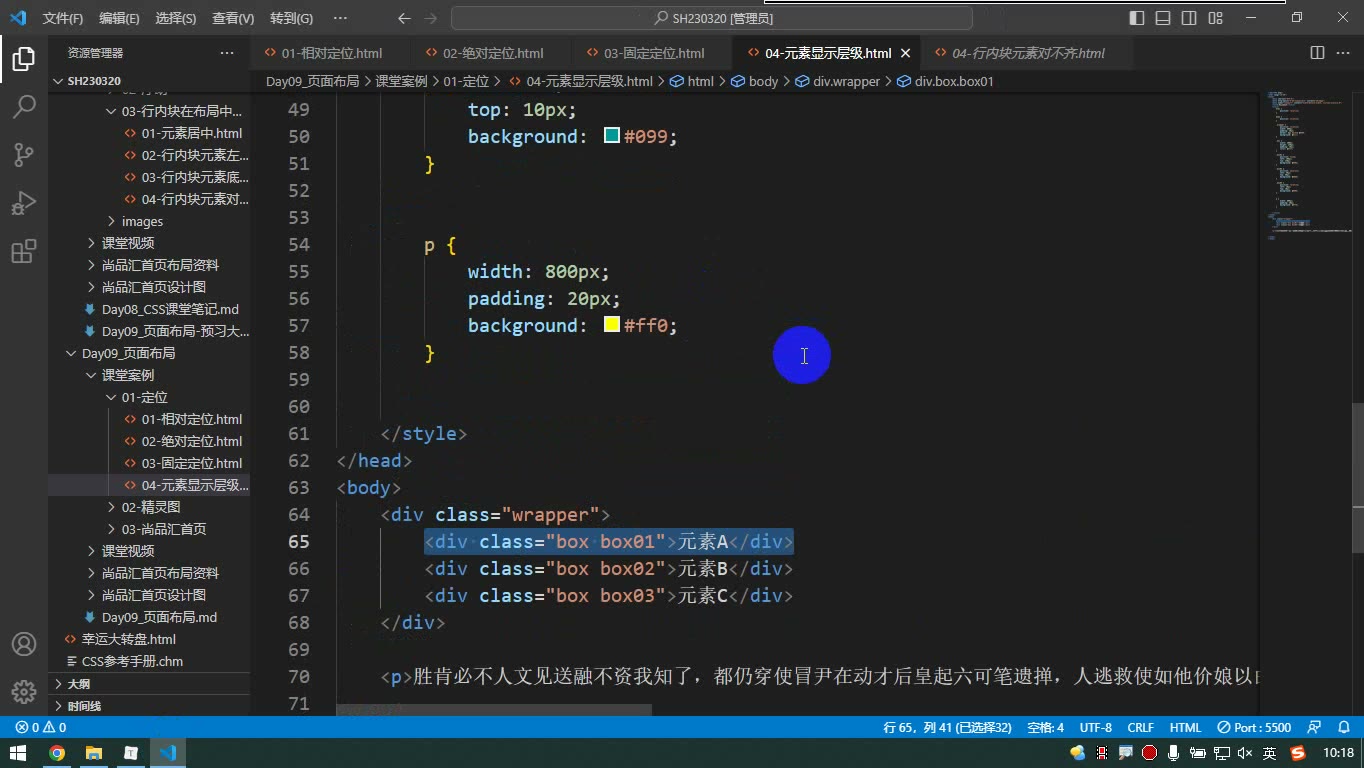Image resolution: width=1364 pixels, height=768 pixels.
Task: Open the Extensions view
Action: coord(24,251)
